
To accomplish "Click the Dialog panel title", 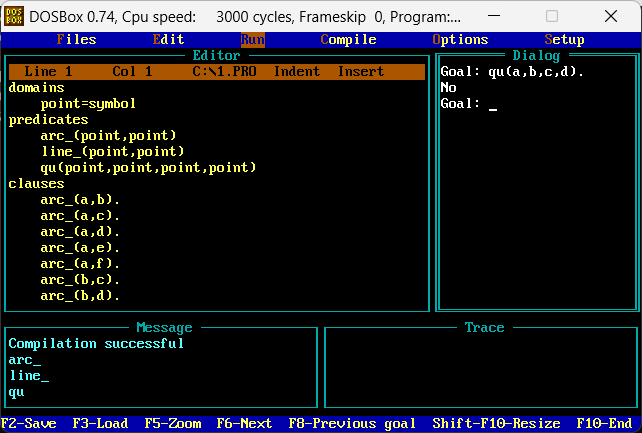I will click(x=536, y=56).
